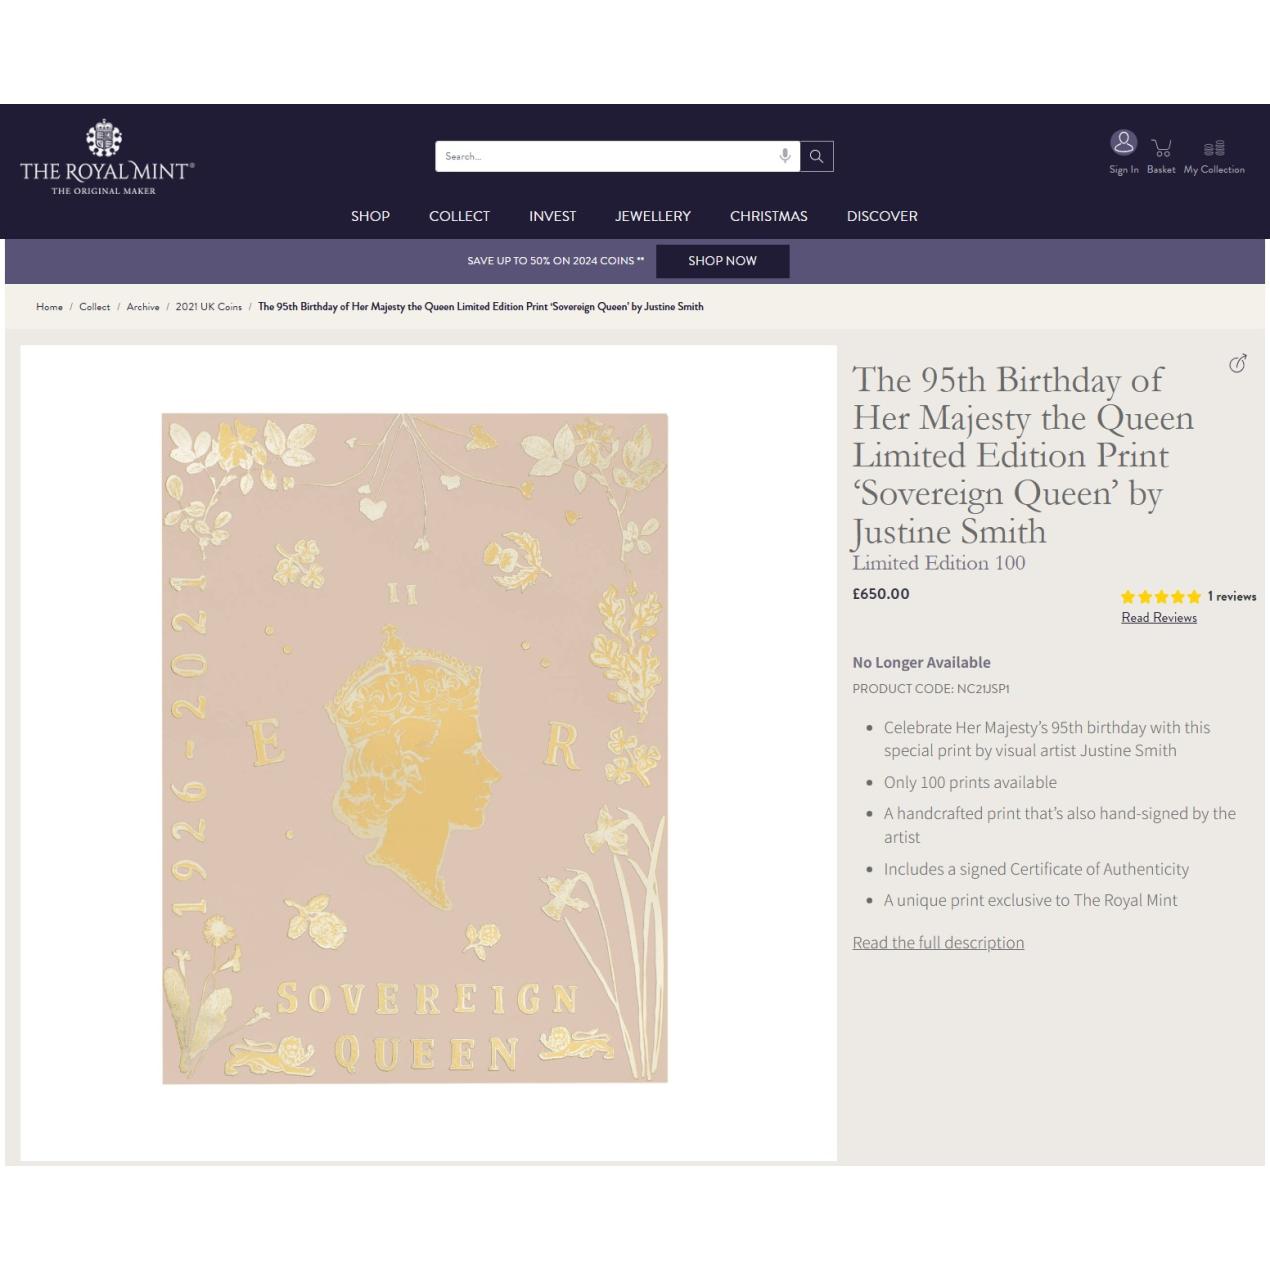
Task: Click The Royal Mint logo
Action: [107, 158]
